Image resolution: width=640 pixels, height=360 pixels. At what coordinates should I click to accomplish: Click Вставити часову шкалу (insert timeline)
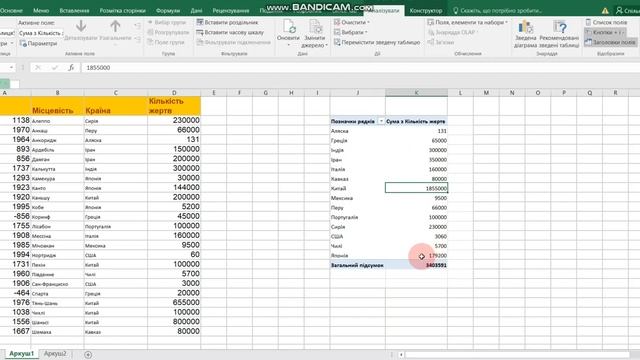point(230,32)
